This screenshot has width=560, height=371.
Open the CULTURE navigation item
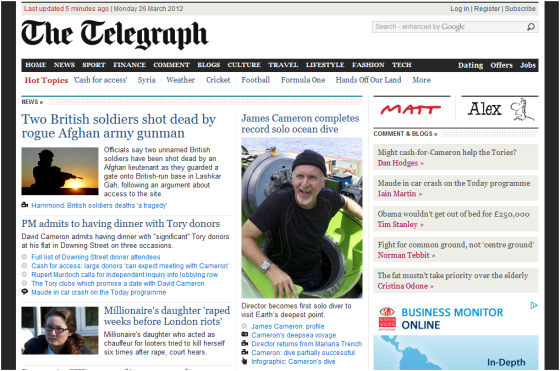coord(244,65)
